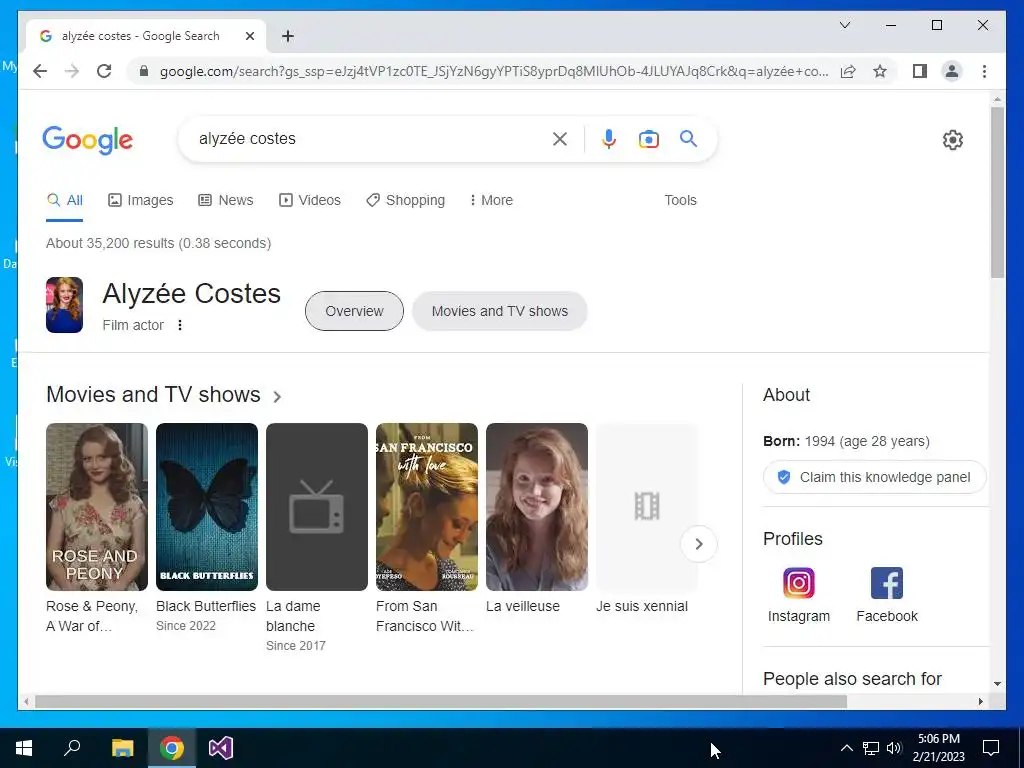Open File Explorer from the taskbar
The height and width of the screenshot is (768, 1024).
[122, 748]
